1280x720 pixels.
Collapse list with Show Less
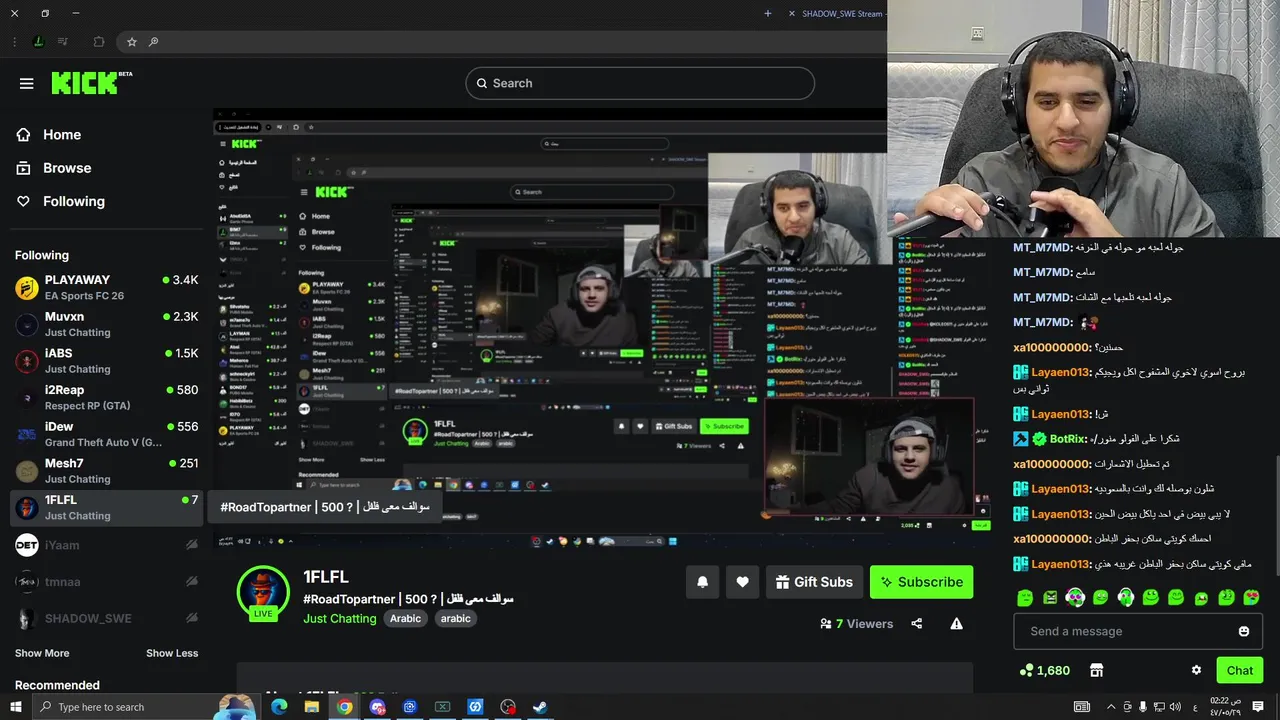[172, 653]
